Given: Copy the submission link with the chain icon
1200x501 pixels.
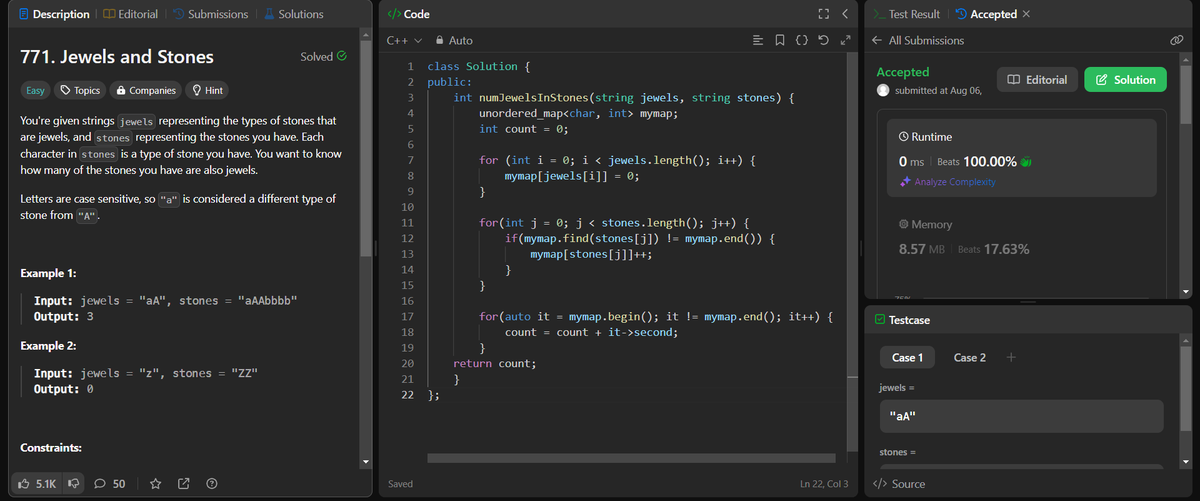Looking at the screenshot, I should click(x=1176, y=41).
